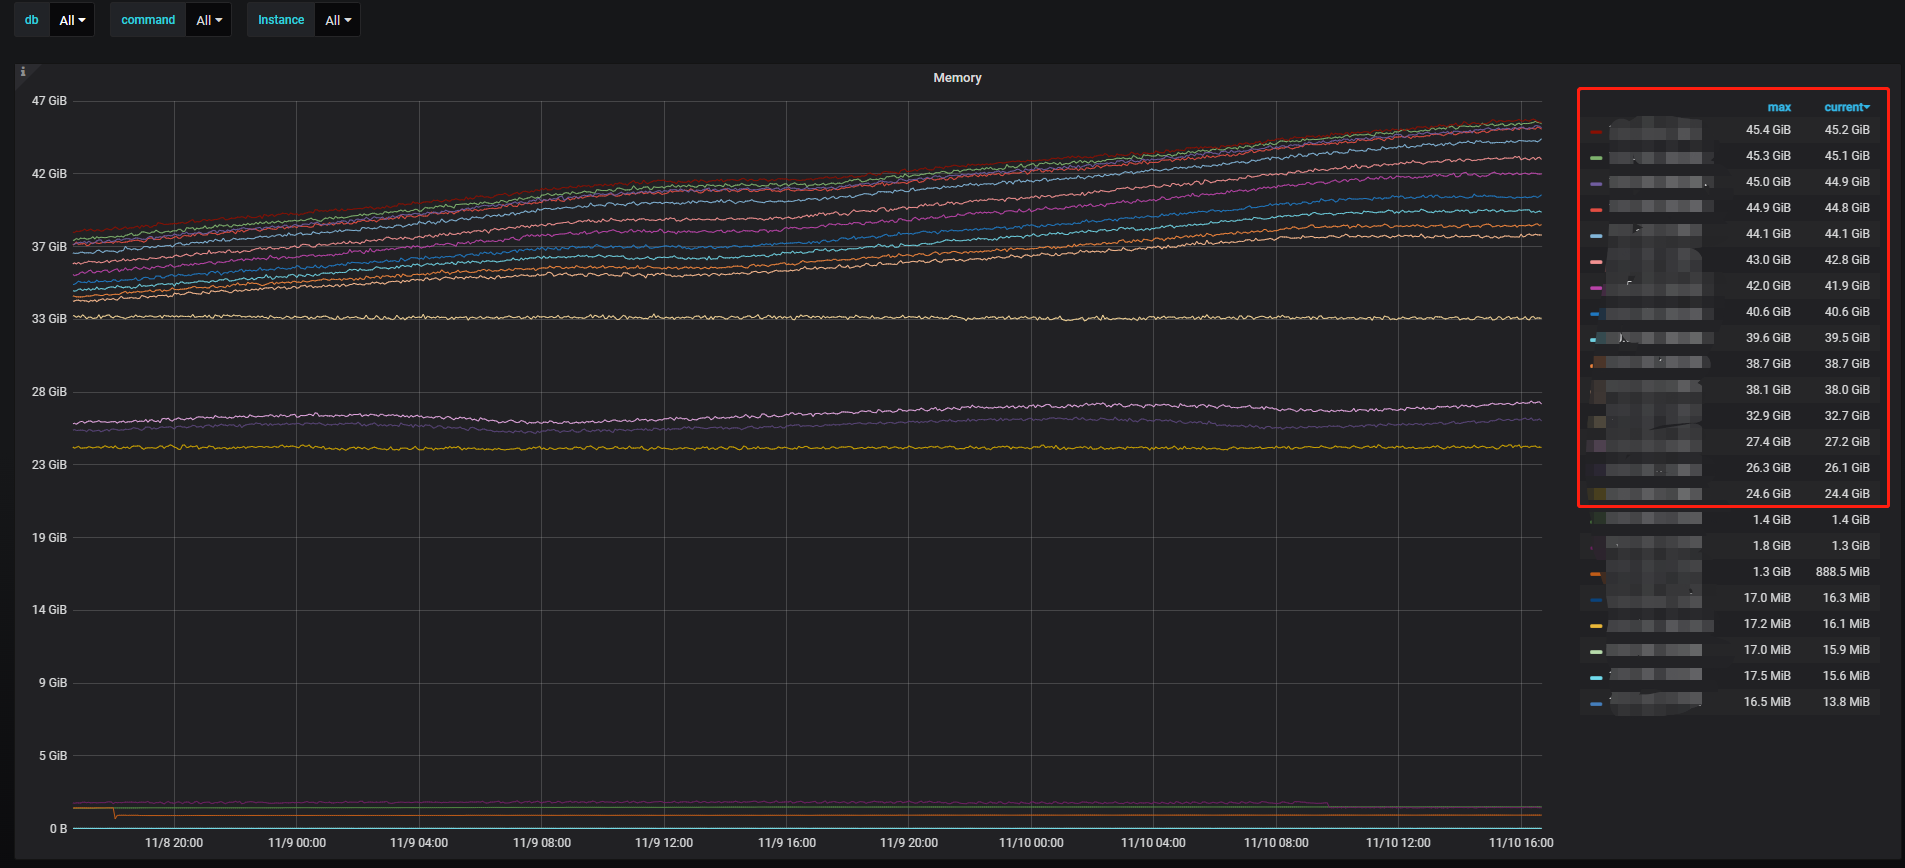Click pink swatch of 42.8 GiB series
1905x868 pixels.
click(1596, 261)
